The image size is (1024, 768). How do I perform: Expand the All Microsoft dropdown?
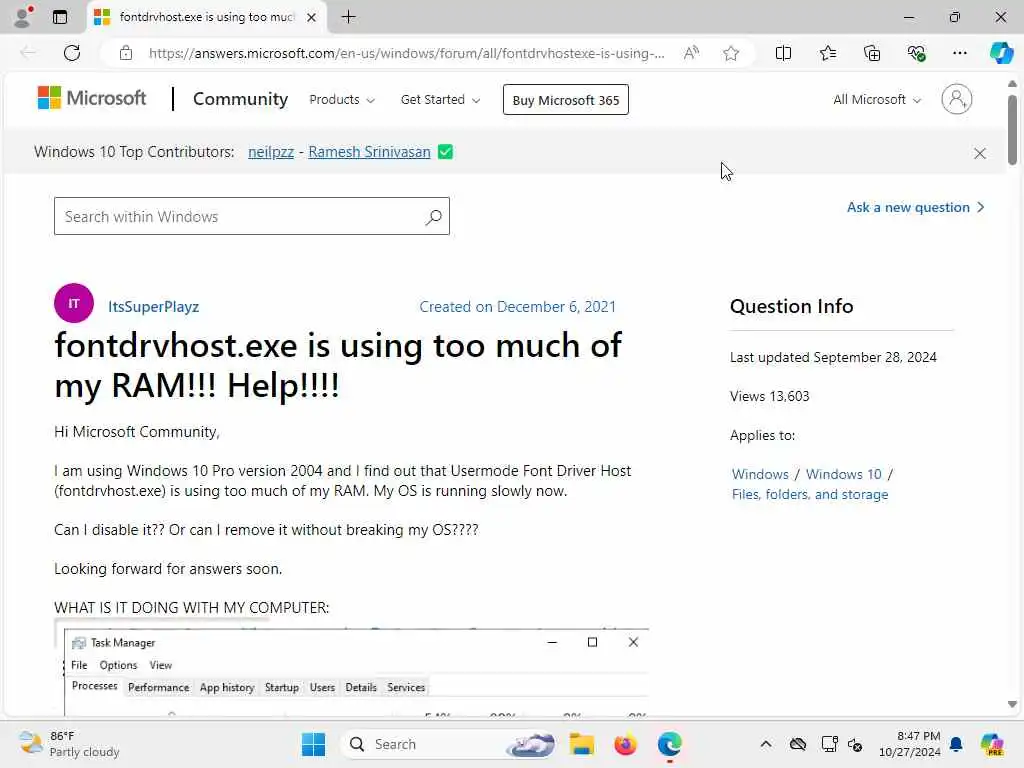[876, 100]
